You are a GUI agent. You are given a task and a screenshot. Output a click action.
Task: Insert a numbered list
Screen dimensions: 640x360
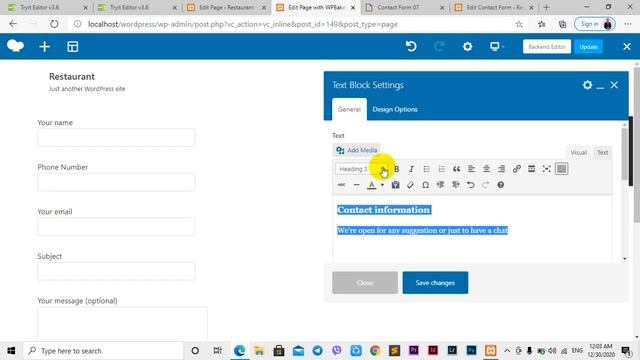[x=442, y=169]
